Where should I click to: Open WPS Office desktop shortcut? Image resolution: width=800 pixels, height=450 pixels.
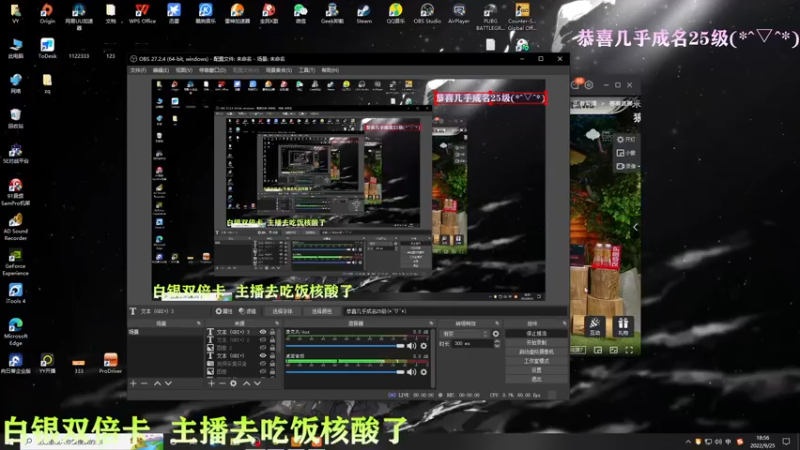click(x=142, y=13)
